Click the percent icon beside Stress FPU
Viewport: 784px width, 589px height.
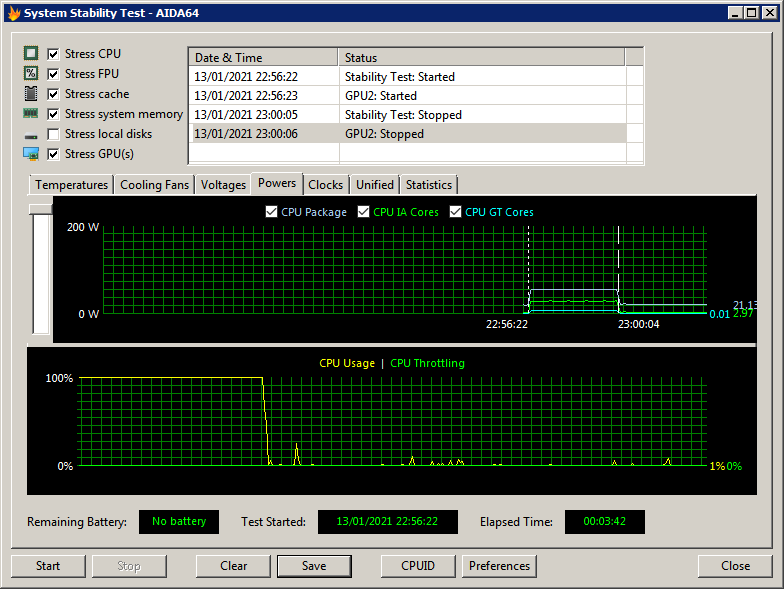coord(31,73)
